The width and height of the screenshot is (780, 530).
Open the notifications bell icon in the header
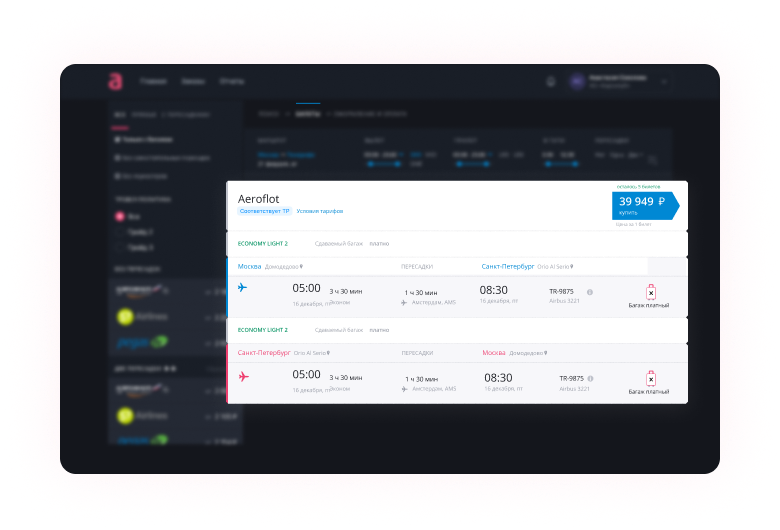click(551, 82)
